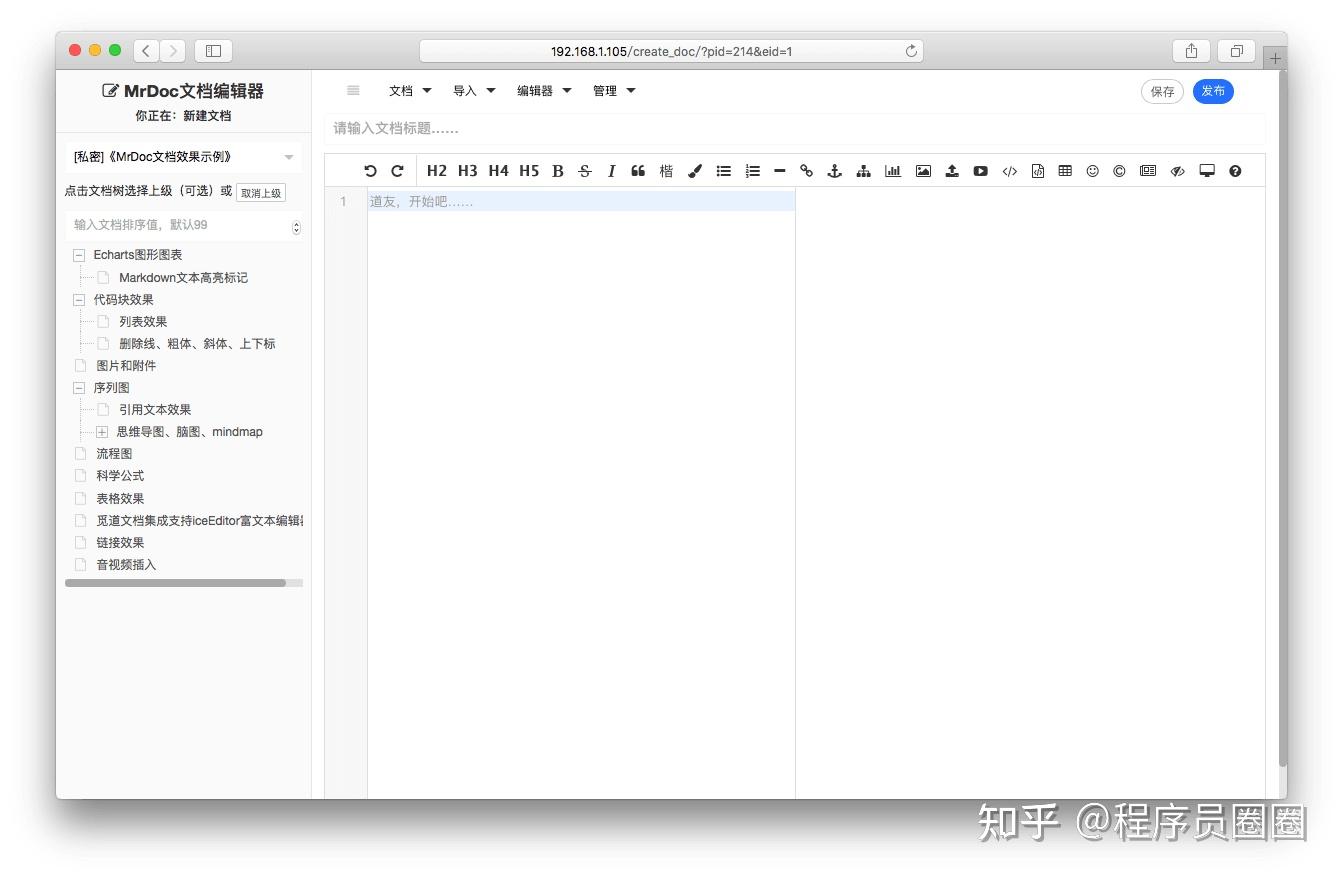Toggle fullscreen mode with the monitor icon
The height and width of the screenshot is (879, 1343).
pos(1206,171)
